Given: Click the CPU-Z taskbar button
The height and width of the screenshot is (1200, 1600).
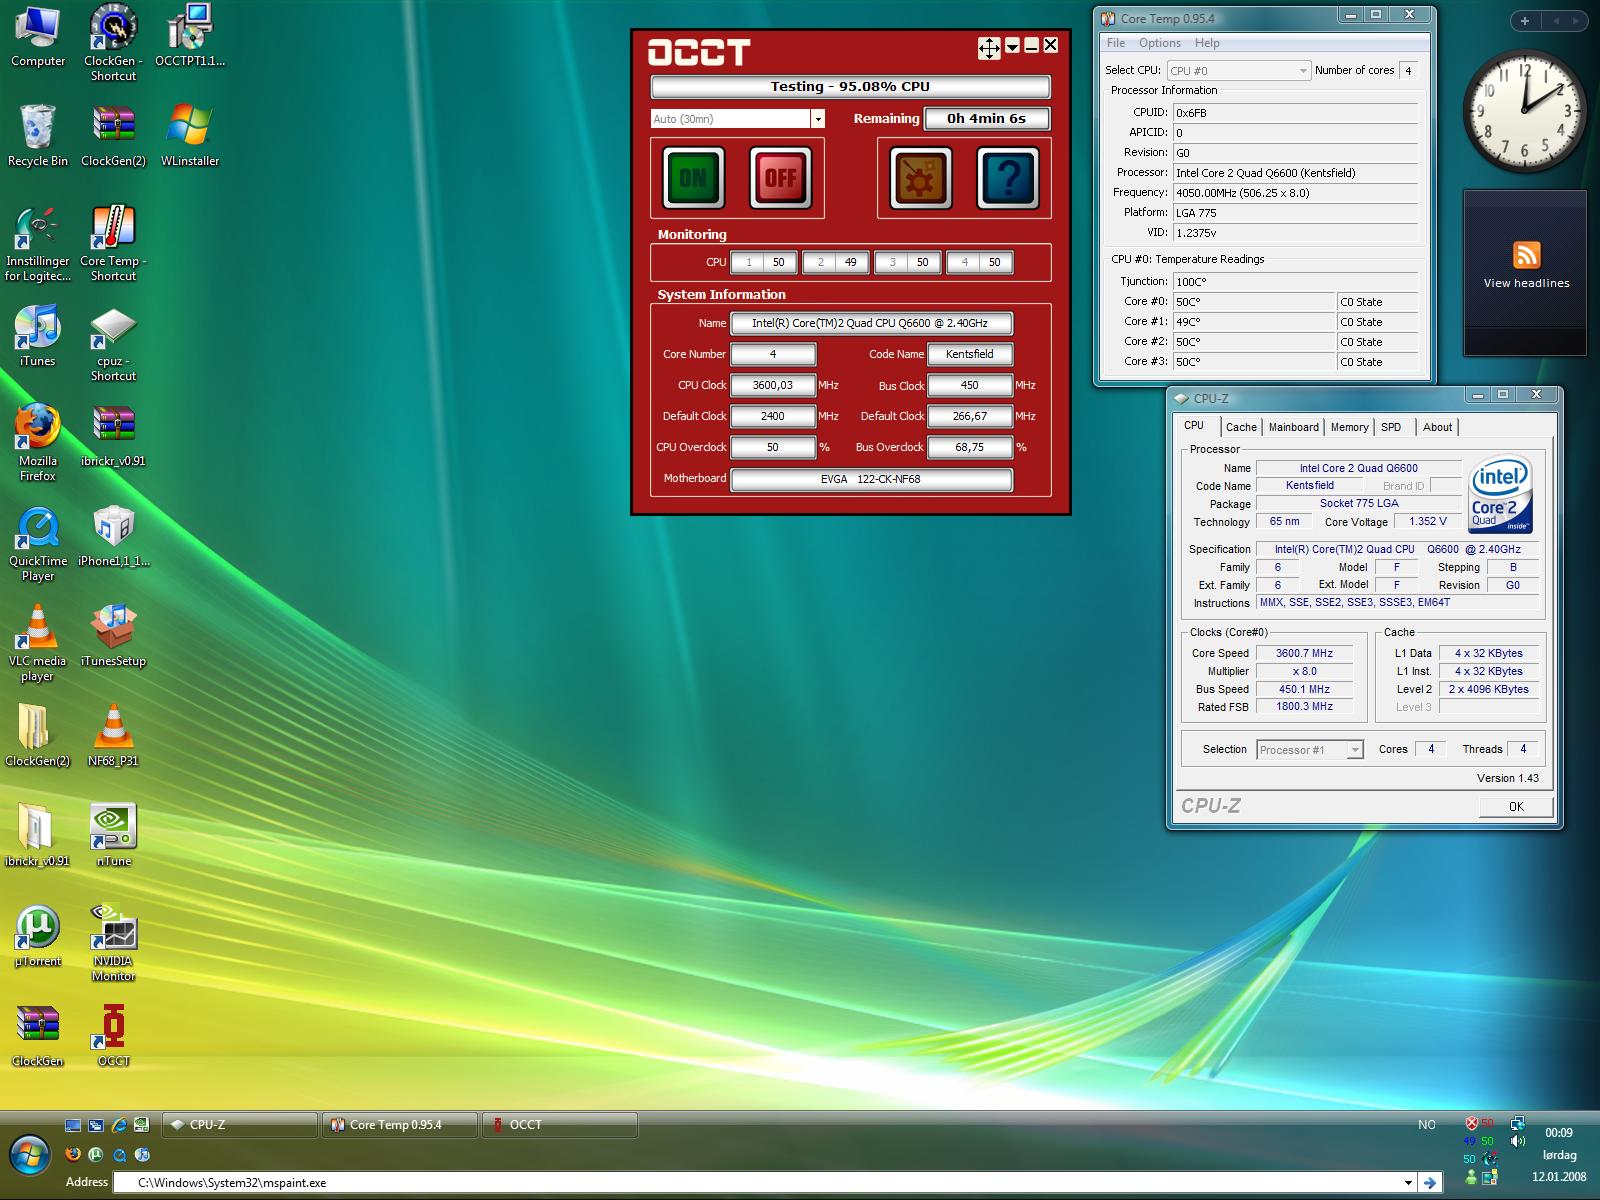Looking at the screenshot, I should pyautogui.click(x=240, y=1125).
